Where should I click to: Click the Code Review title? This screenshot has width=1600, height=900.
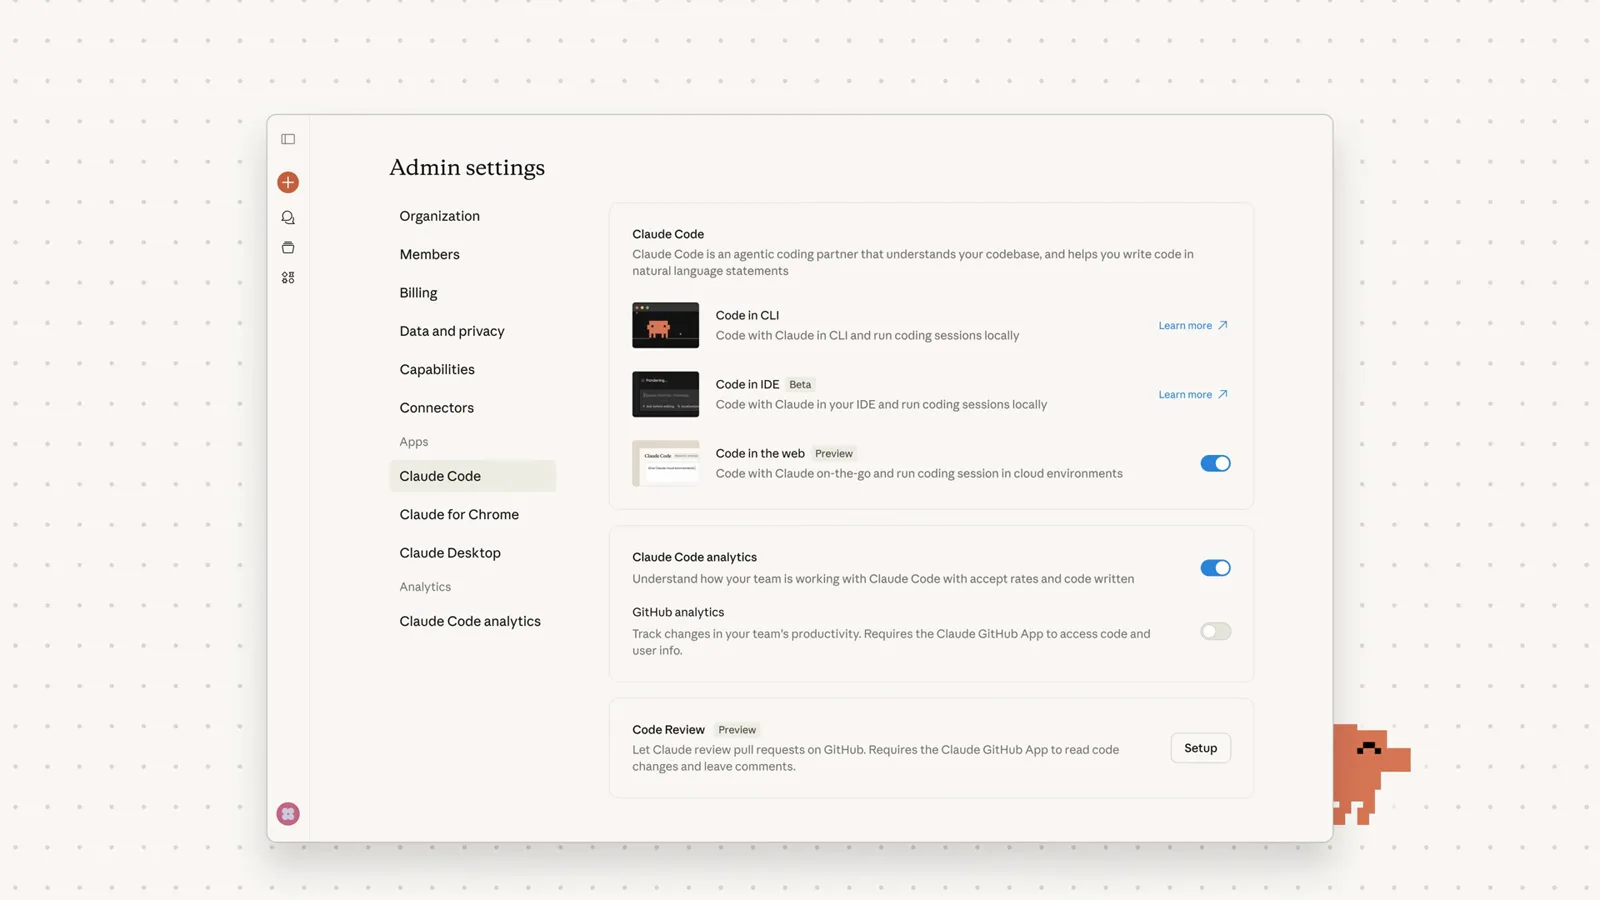click(x=668, y=730)
